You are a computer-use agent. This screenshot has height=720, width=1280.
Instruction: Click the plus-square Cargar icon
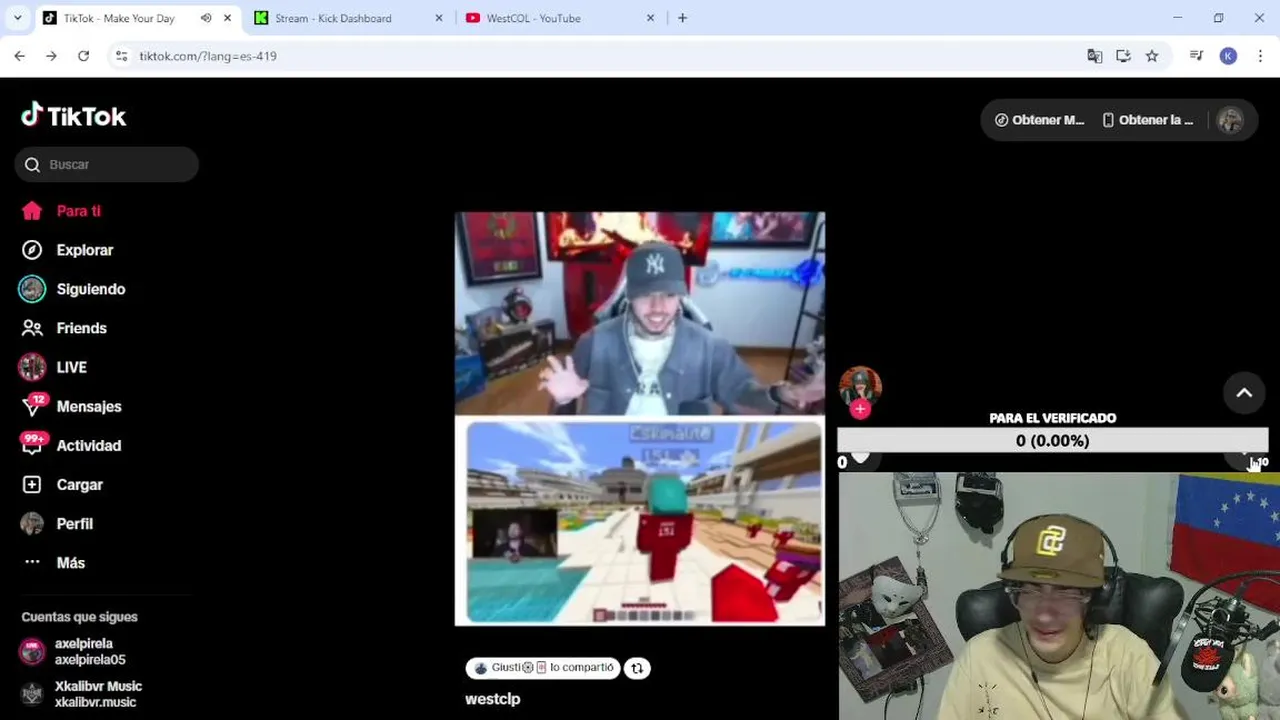pos(32,484)
